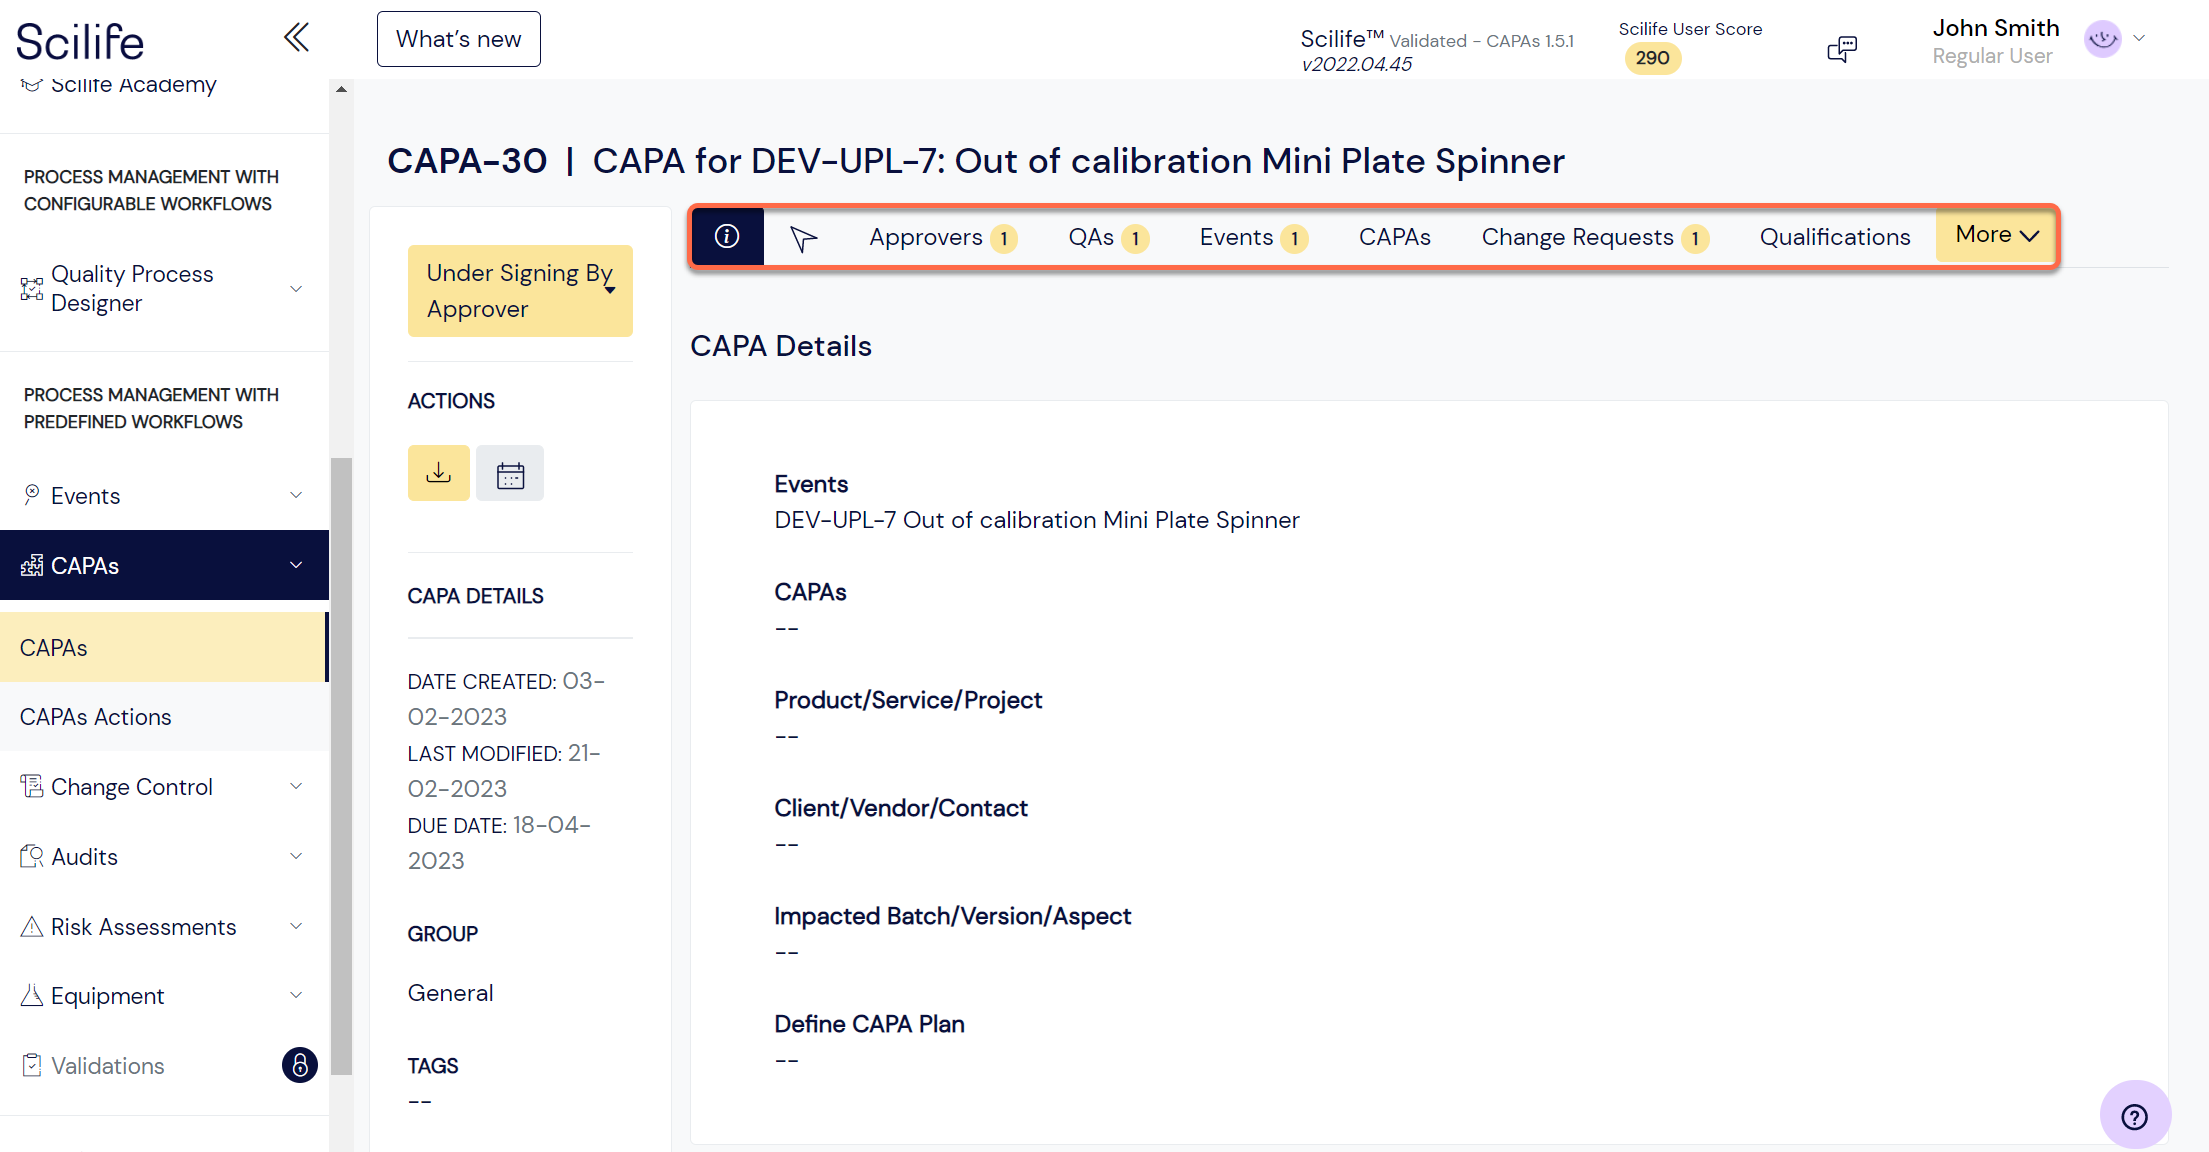Click the Events sidebar pin icon
Viewport: 2209px width, 1152px height.
[32, 495]
